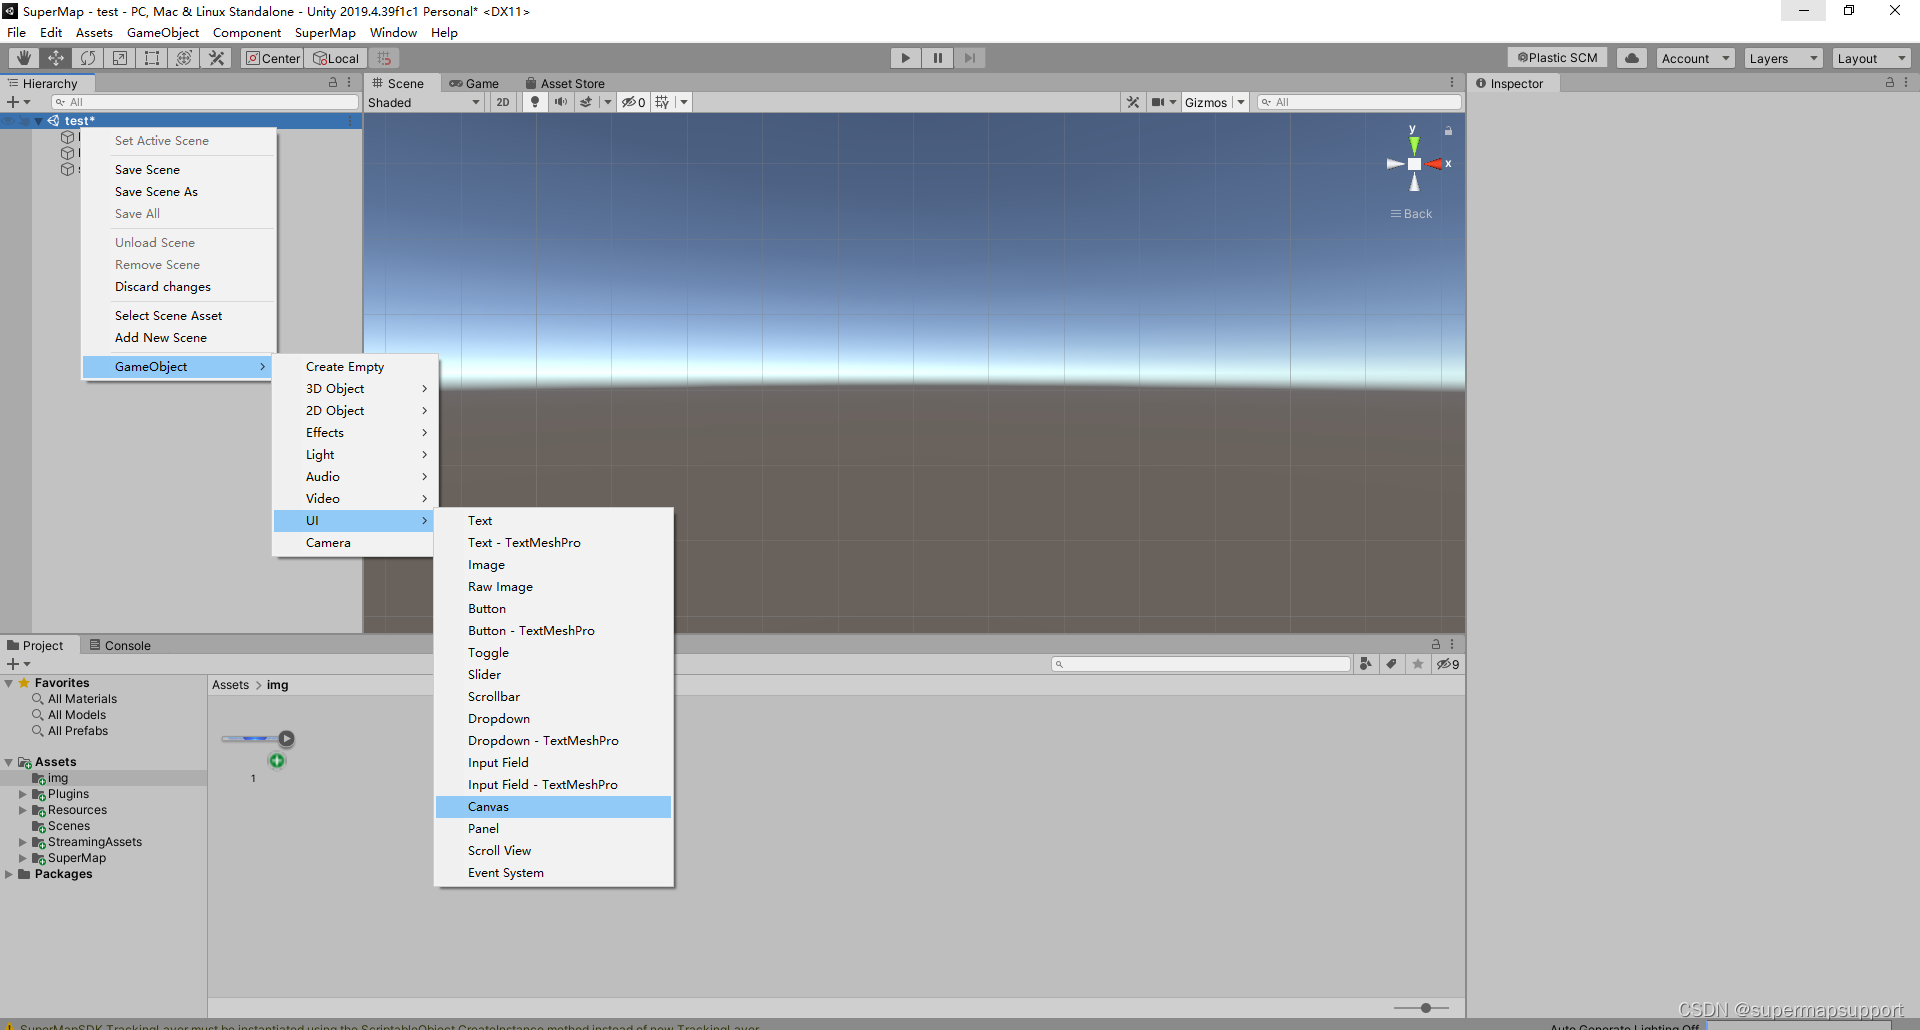This screenshot has height=1030, width=1920.
Task: Click the Project panel search field
Action: [1200, 663]
